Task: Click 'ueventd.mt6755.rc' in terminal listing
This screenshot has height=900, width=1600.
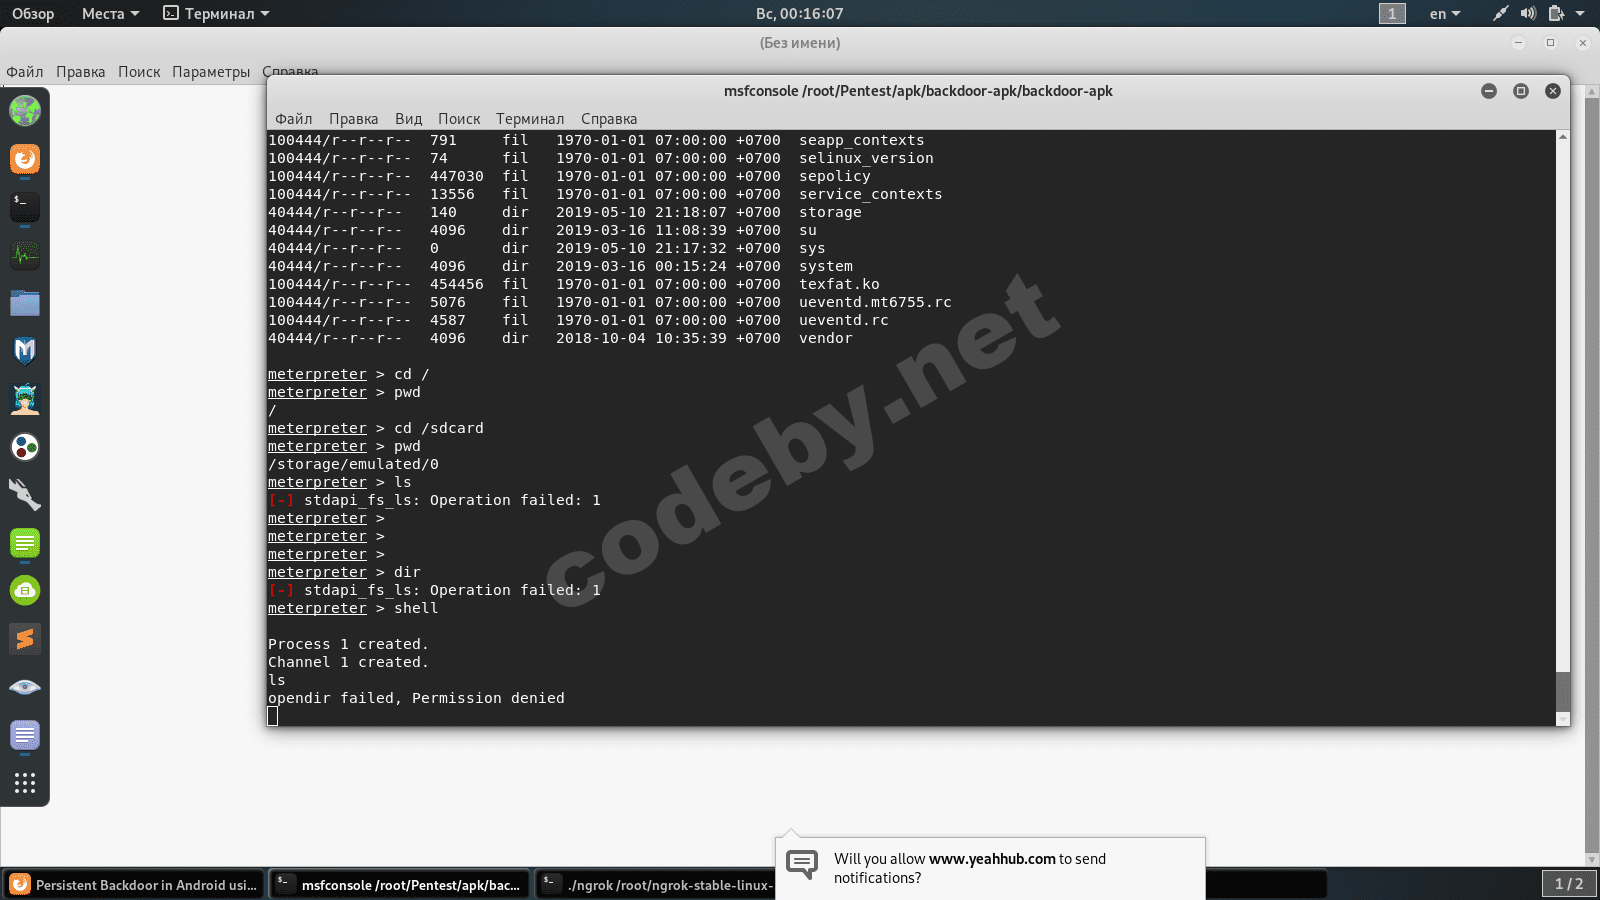Action: [875, 302]
